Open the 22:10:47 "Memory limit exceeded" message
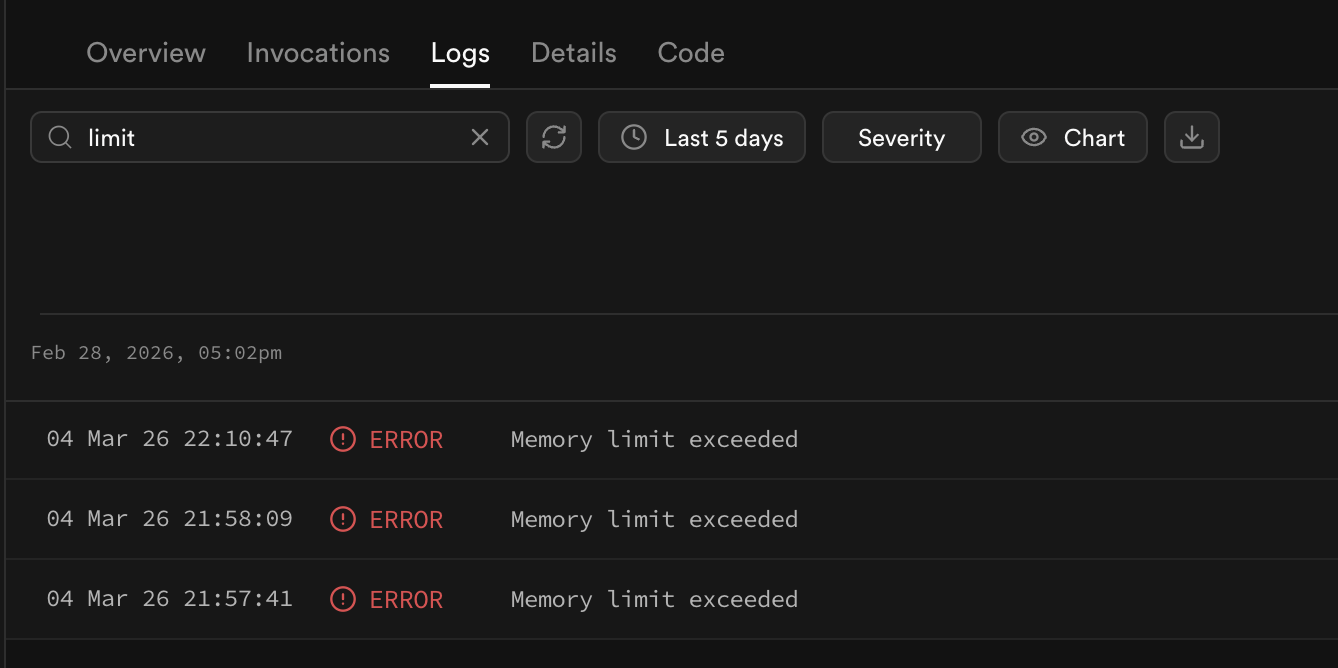The image size is (1338, 668). click(x=654, y=439)
